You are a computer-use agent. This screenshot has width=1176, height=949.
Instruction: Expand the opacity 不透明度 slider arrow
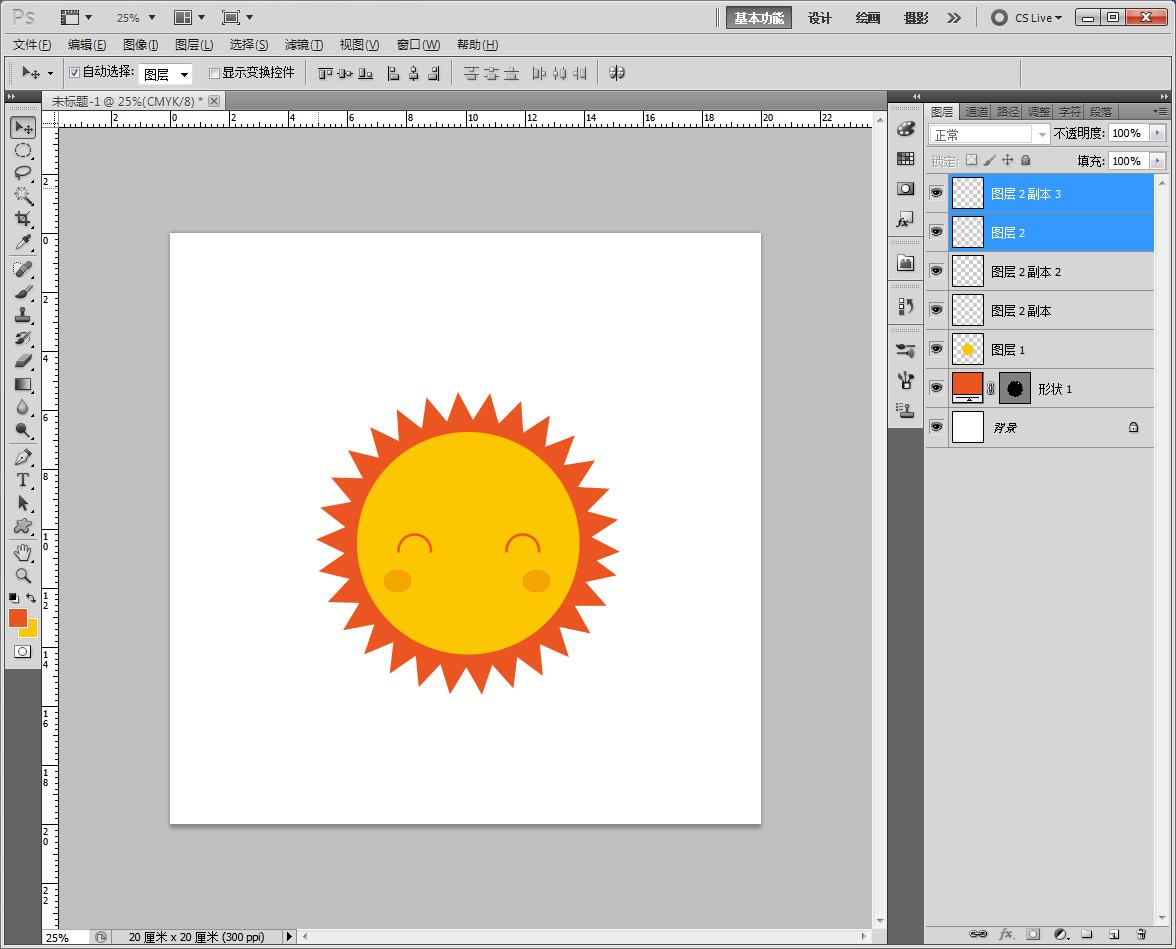[1158, 133]
